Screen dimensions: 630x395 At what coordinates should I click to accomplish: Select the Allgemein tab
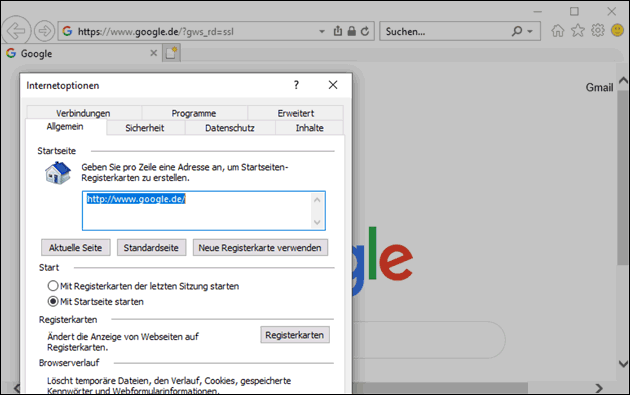click(x=65, y=127)
